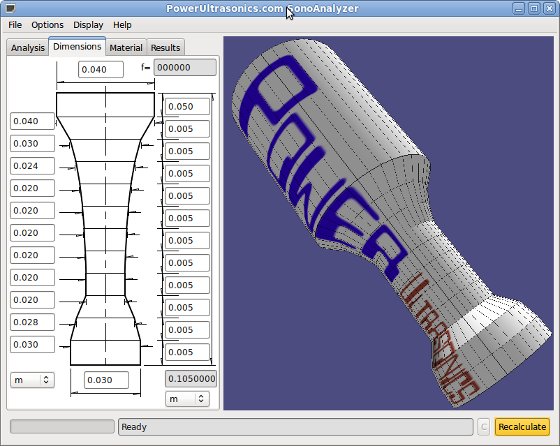Click the total length field 0.1050000

coord(191,379)
